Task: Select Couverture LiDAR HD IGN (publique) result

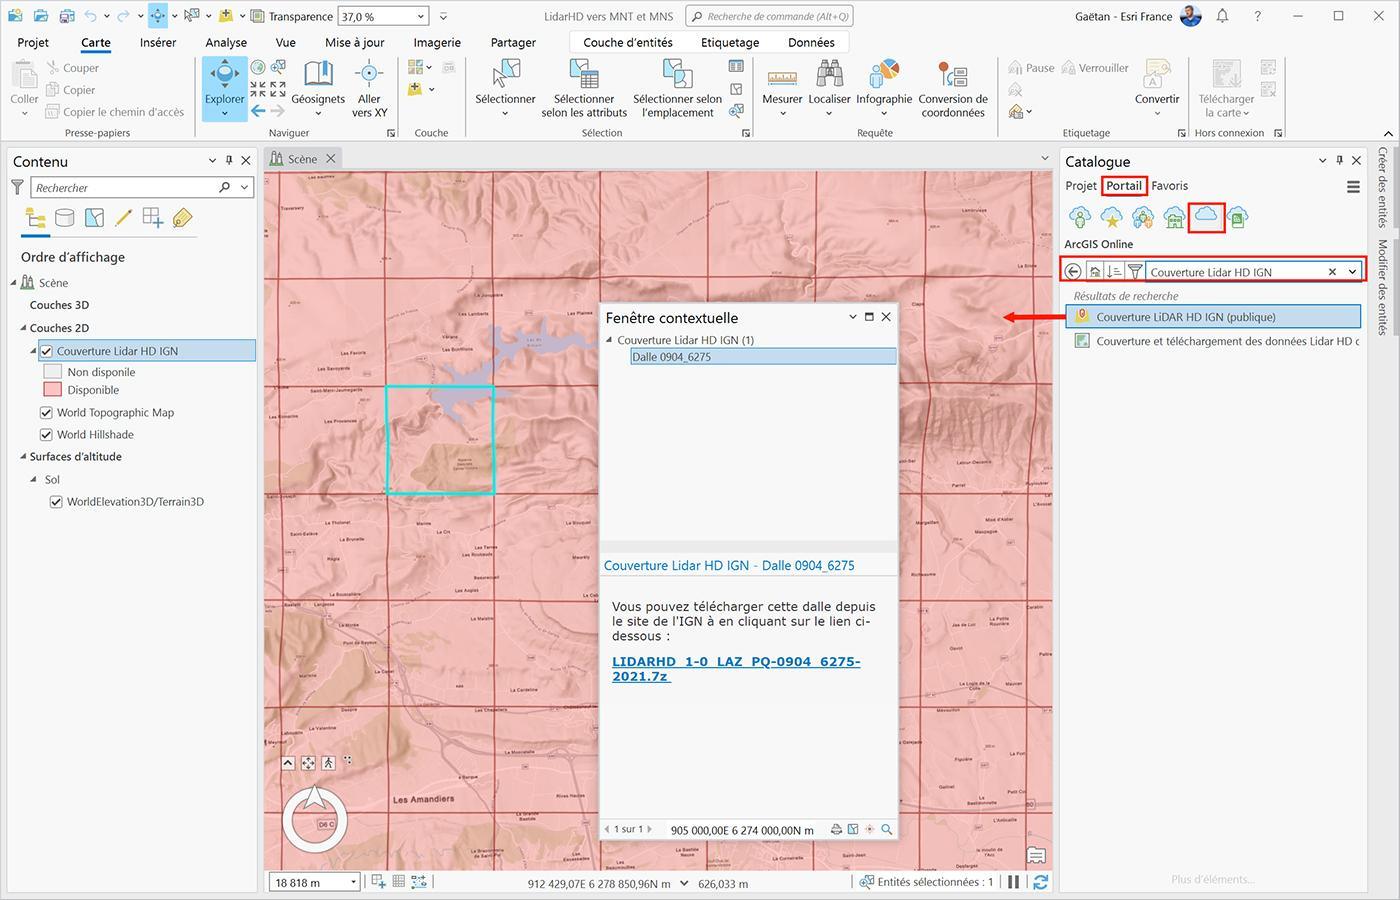Action: coord(1213,317)
